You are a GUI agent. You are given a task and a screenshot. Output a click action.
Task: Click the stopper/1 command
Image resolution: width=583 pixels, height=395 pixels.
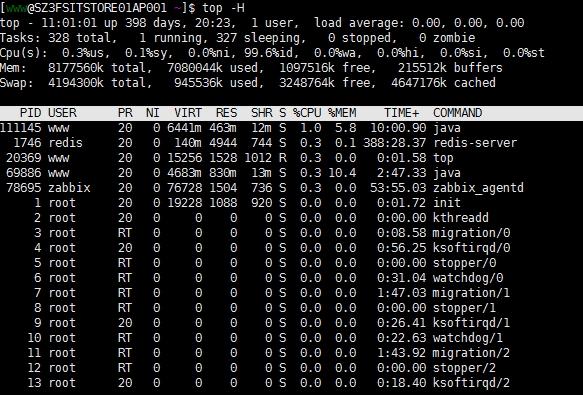(x=464, y=308)
